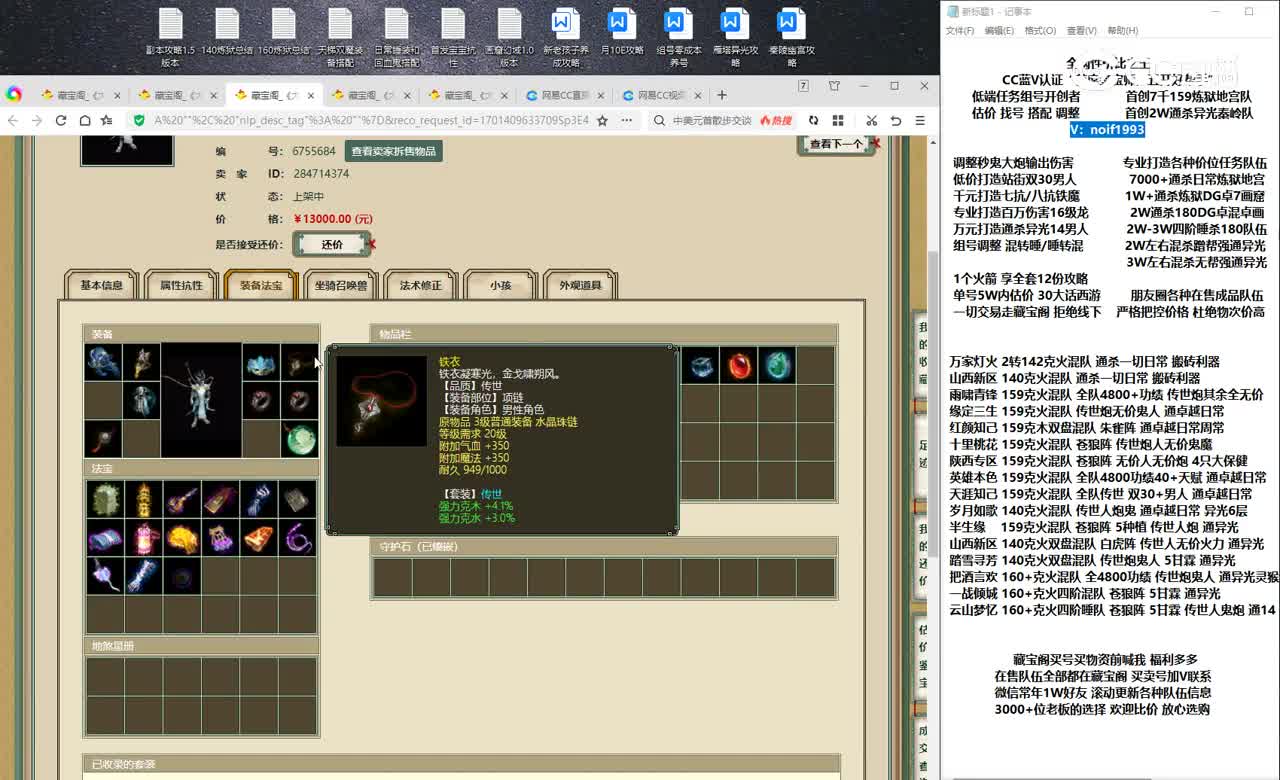Select the teal green gem inventory item

[x=778, y=365]
